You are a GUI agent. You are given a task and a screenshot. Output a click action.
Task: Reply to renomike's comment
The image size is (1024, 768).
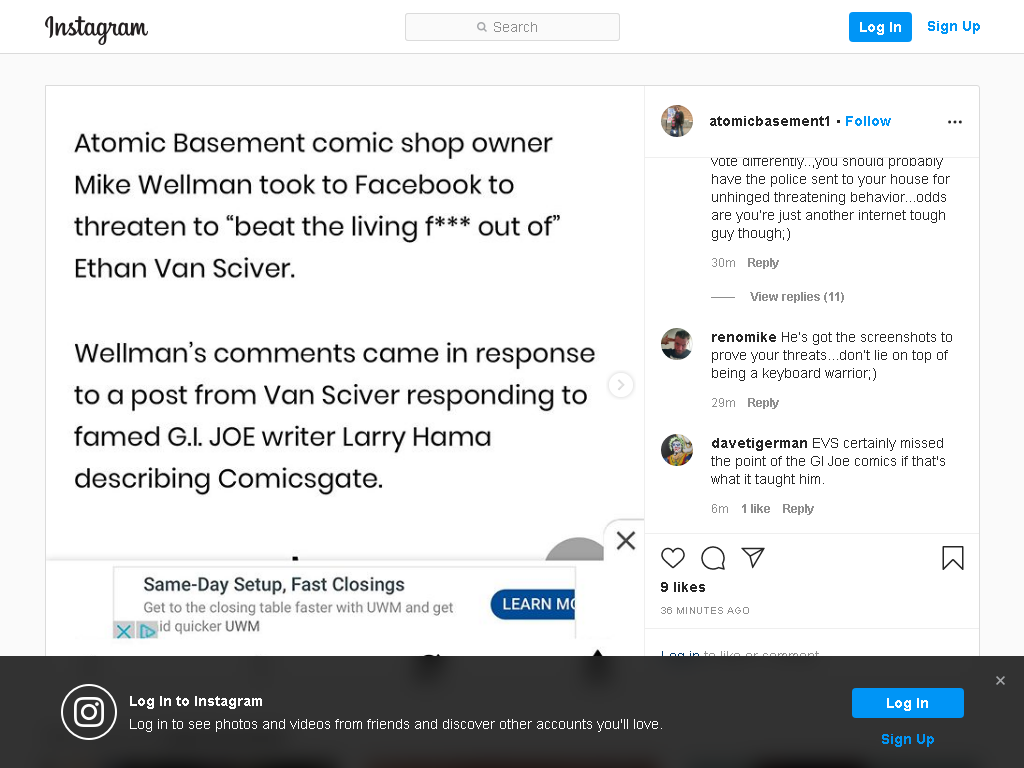[763, 402]
